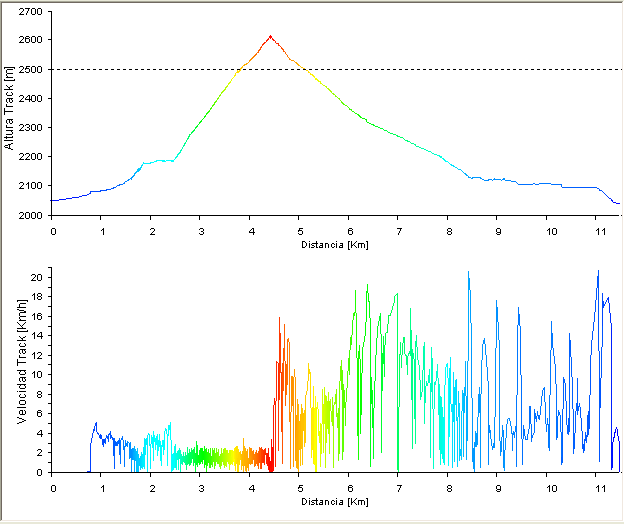Click the 10 km tick label on the altitude chart
The height and width of the screenshot is (524, 624).
click(x=551, y=232)
